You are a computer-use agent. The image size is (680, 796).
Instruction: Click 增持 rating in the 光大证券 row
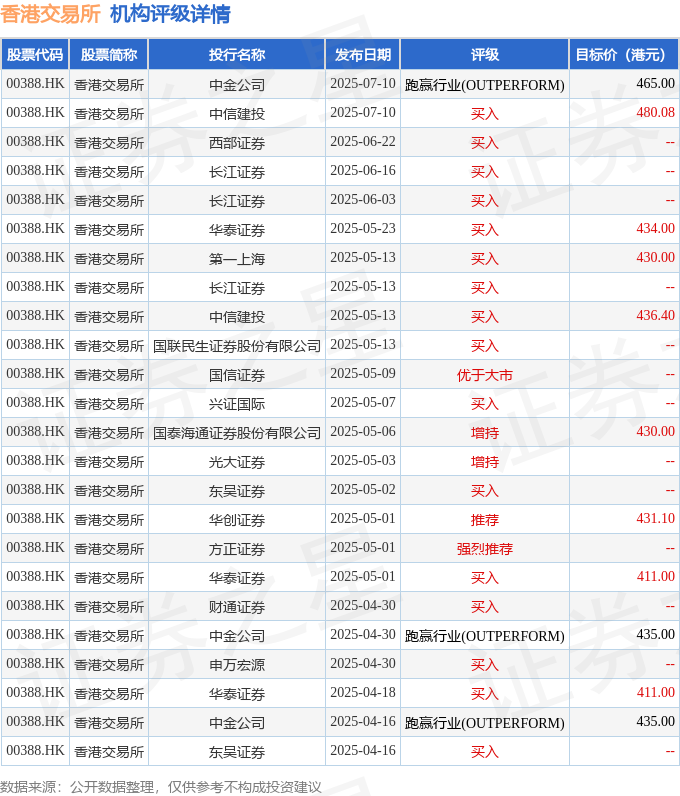484,462
